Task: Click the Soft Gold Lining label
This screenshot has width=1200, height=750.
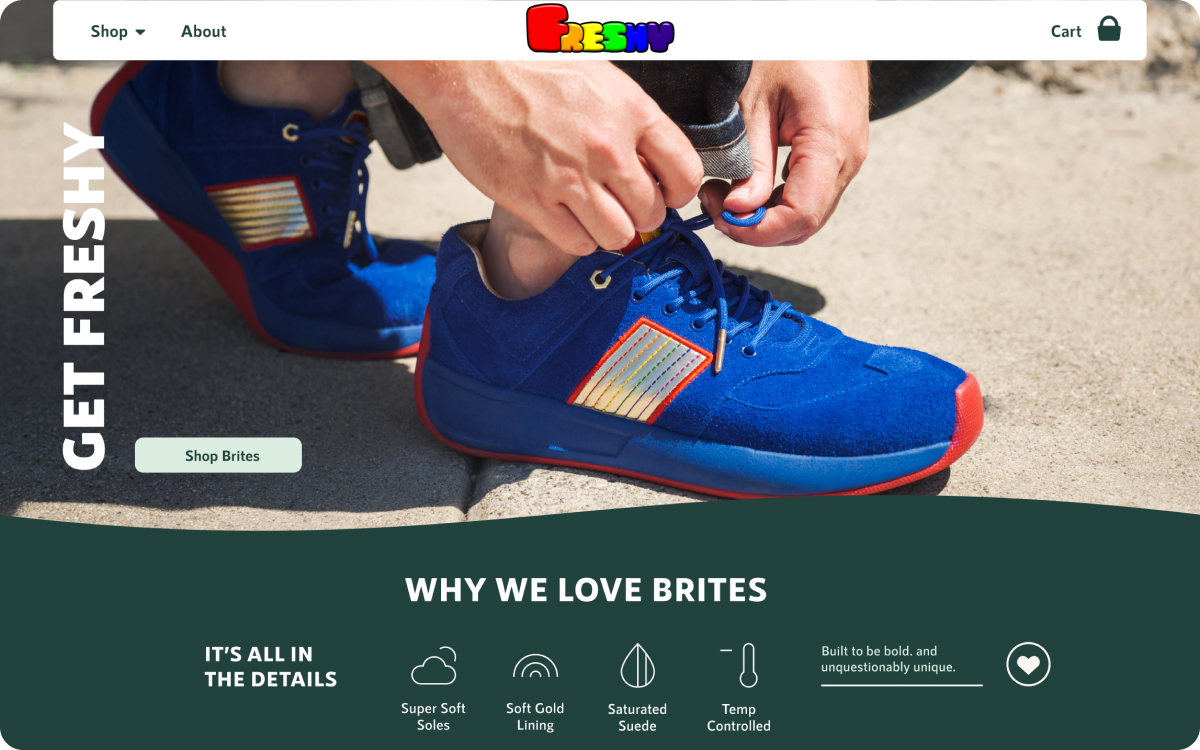Action: [535, 717]
